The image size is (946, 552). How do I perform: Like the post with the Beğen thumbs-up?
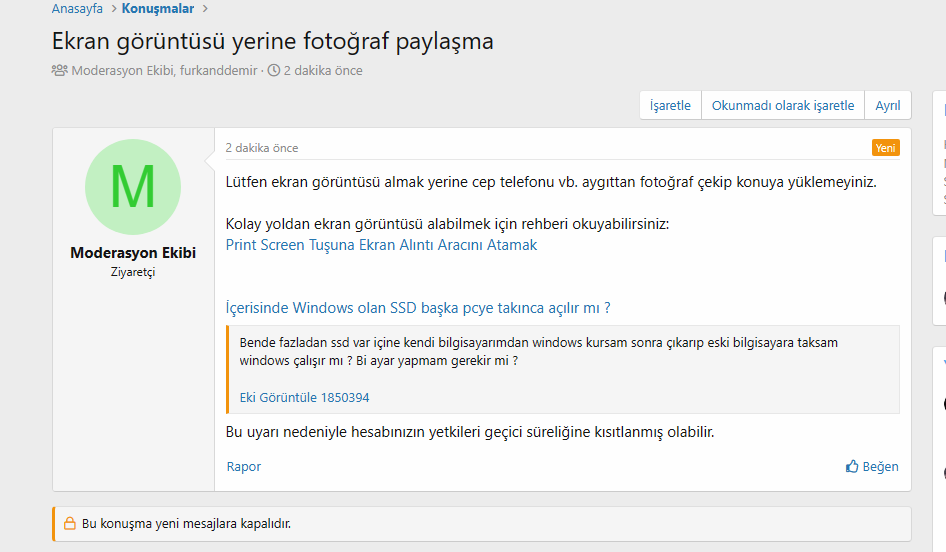872,467
